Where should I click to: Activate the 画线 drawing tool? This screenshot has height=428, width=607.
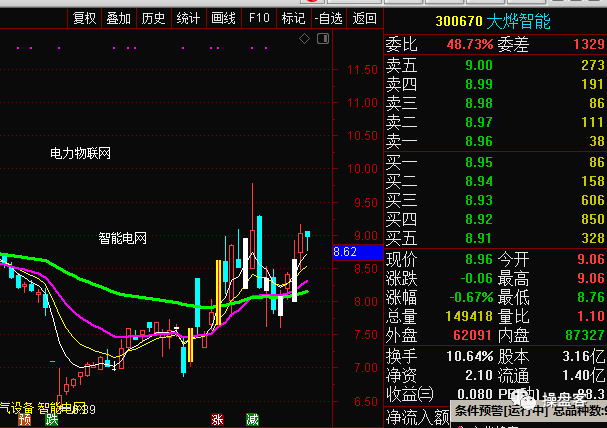[x=224, y=18]
